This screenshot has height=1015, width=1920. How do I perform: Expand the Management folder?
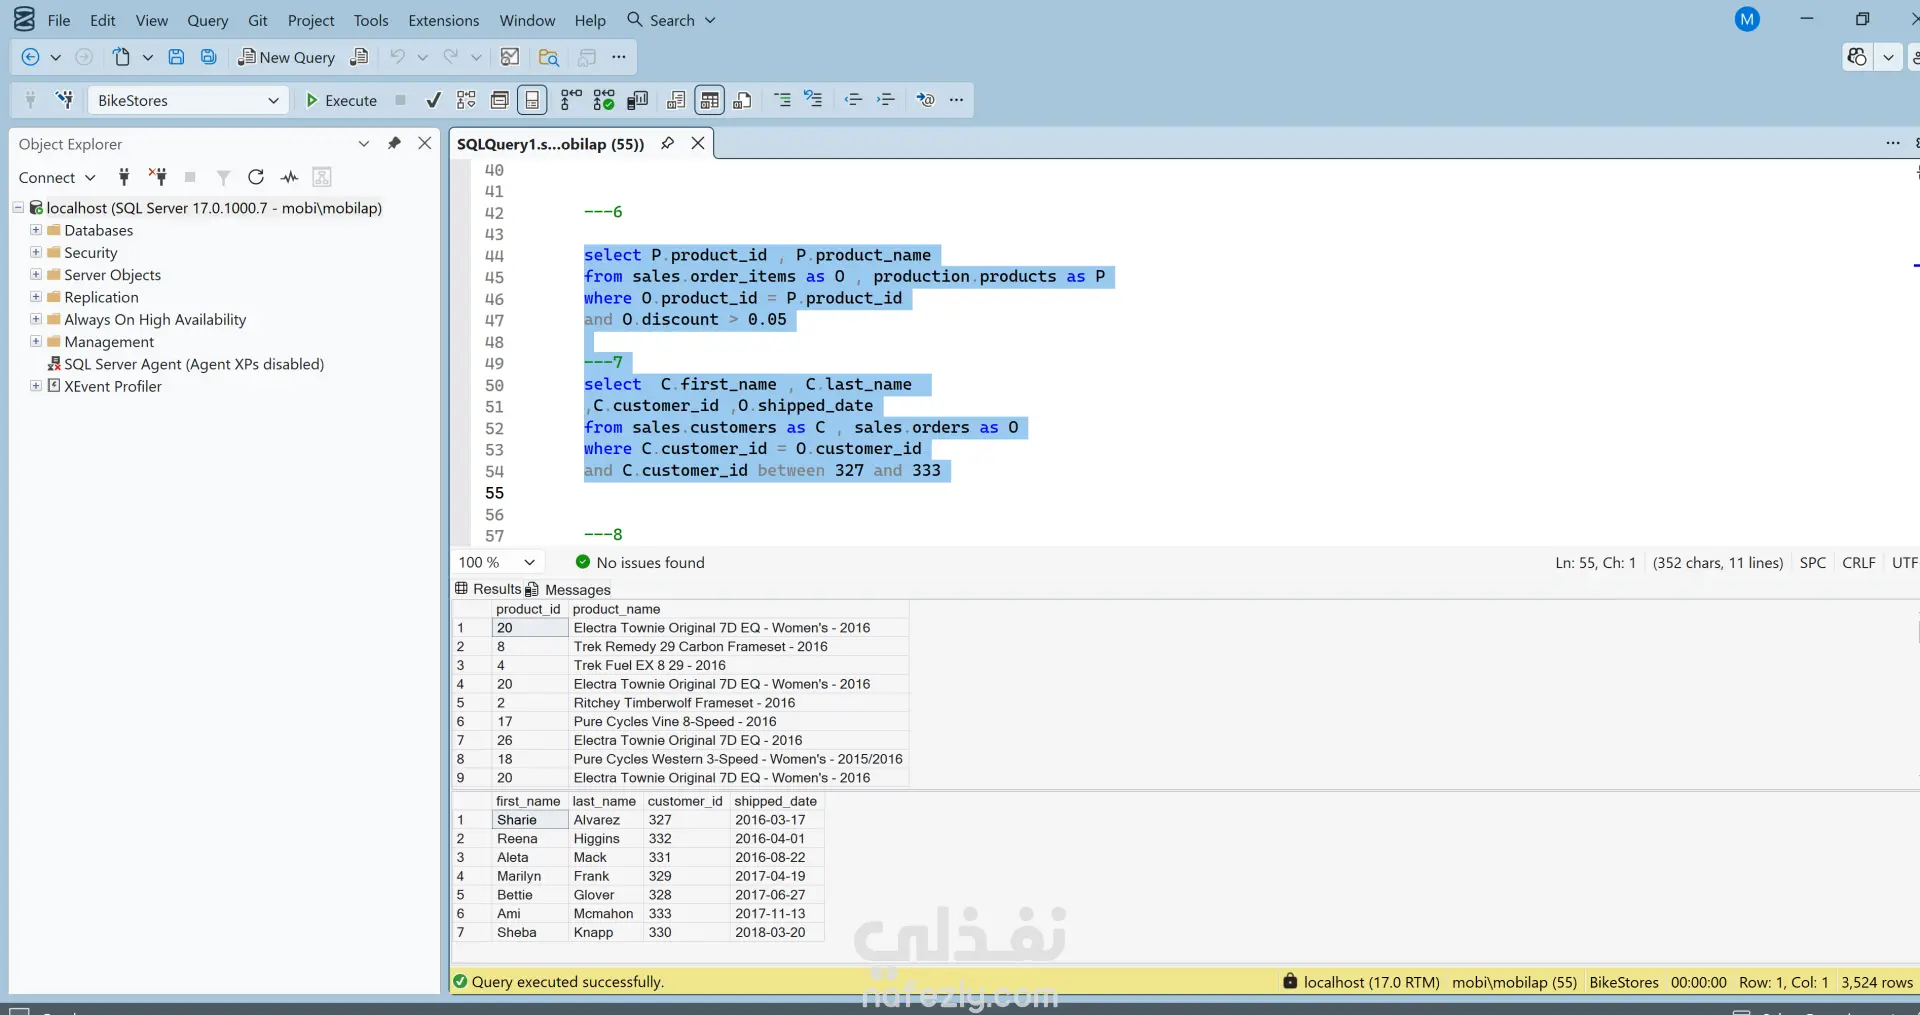pos(36,341)
